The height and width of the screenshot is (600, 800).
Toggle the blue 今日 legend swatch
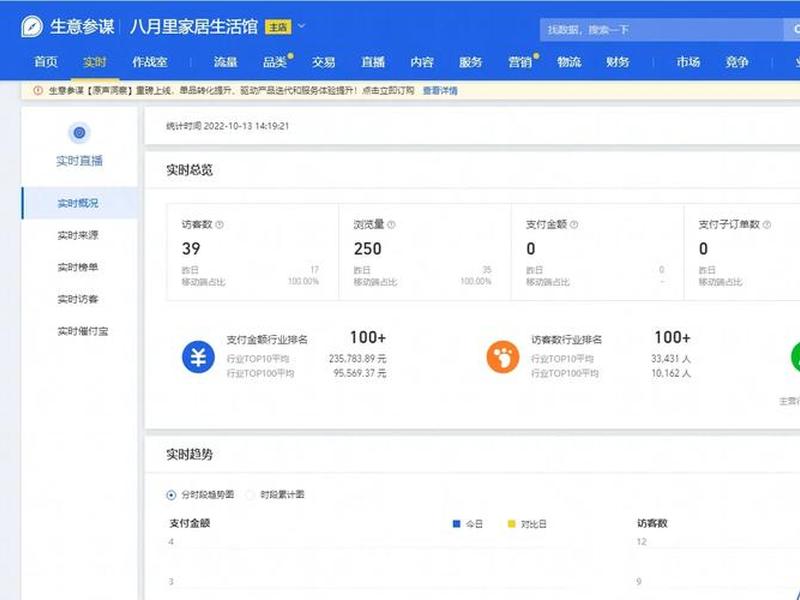pos(457,523)
